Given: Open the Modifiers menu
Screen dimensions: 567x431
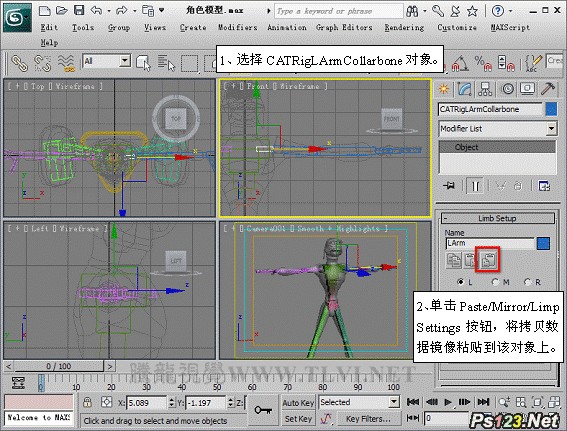Looking at the screenshot, I should [238, 27].
